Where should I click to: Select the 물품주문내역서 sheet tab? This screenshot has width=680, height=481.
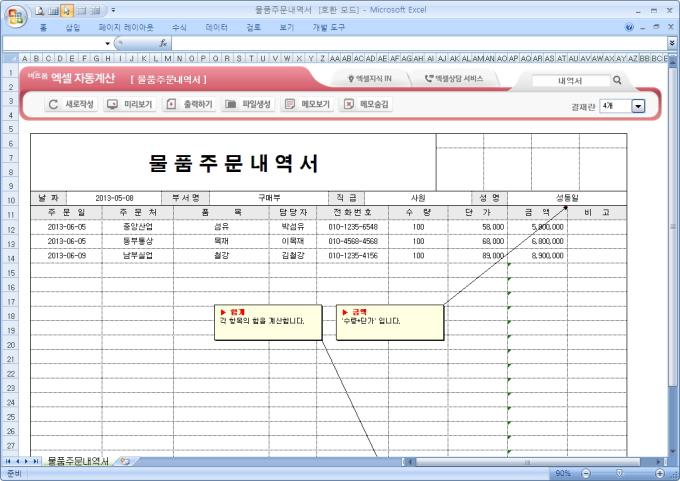[x=78, y=461]
